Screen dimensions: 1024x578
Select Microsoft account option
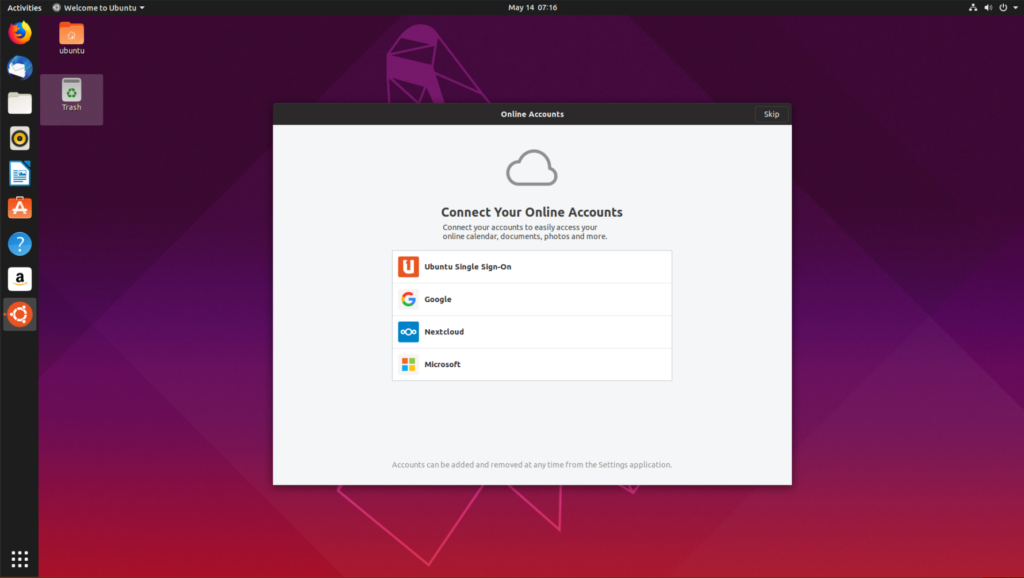[532, 364]
